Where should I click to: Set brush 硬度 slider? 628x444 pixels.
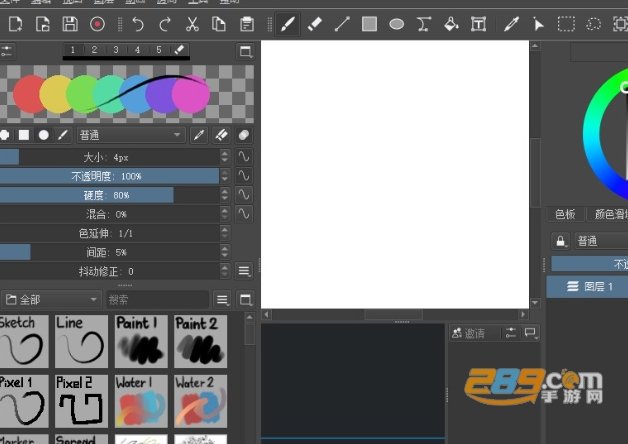click(109, 195)
